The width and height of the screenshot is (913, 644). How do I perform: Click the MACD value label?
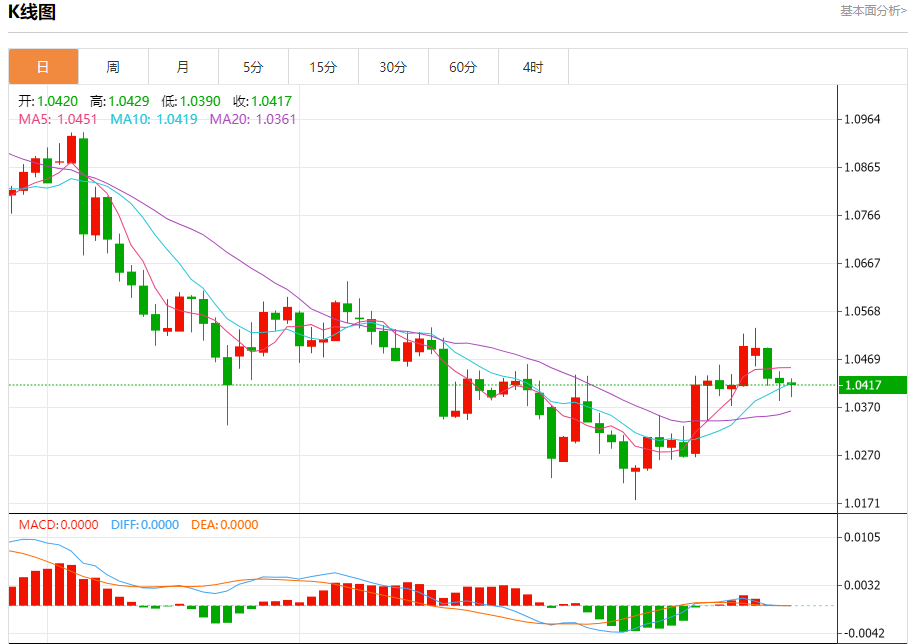pos(59,525)
